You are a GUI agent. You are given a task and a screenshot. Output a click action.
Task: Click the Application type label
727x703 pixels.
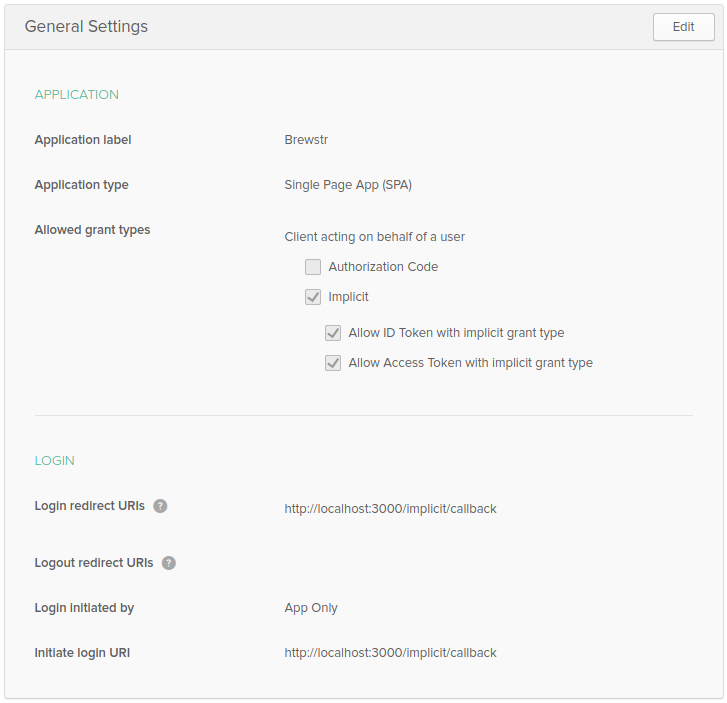coord(81,185)
